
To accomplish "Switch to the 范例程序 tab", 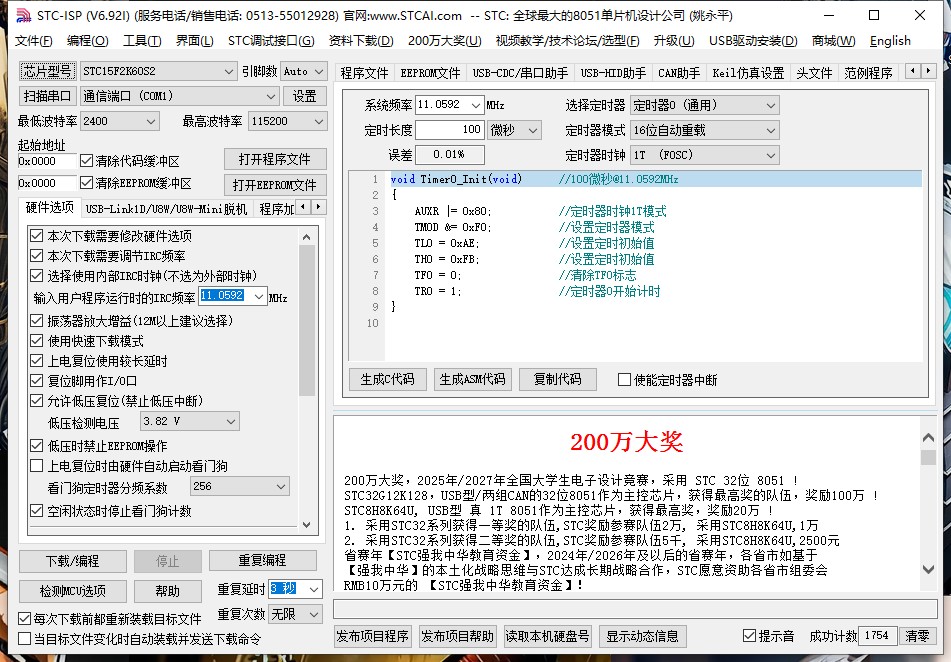I will tap(868, 73).
